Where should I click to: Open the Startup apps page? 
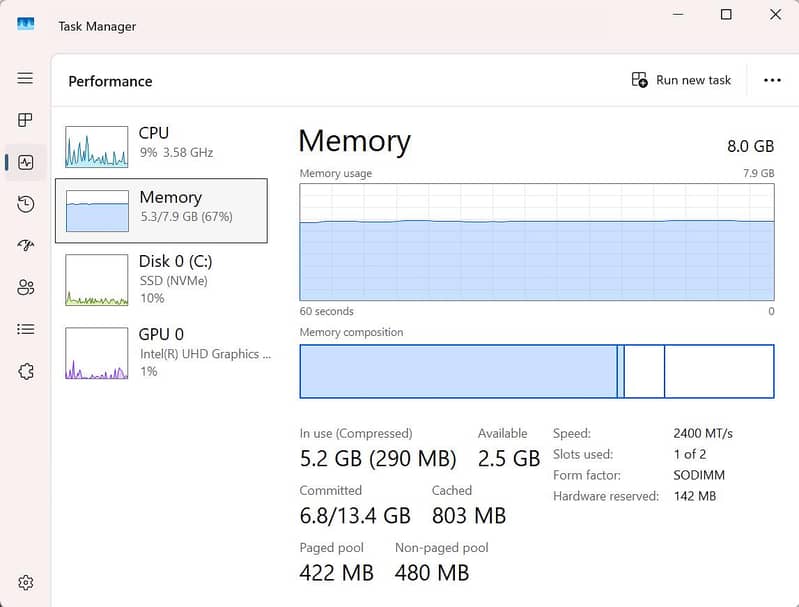[x=25, y=246]
